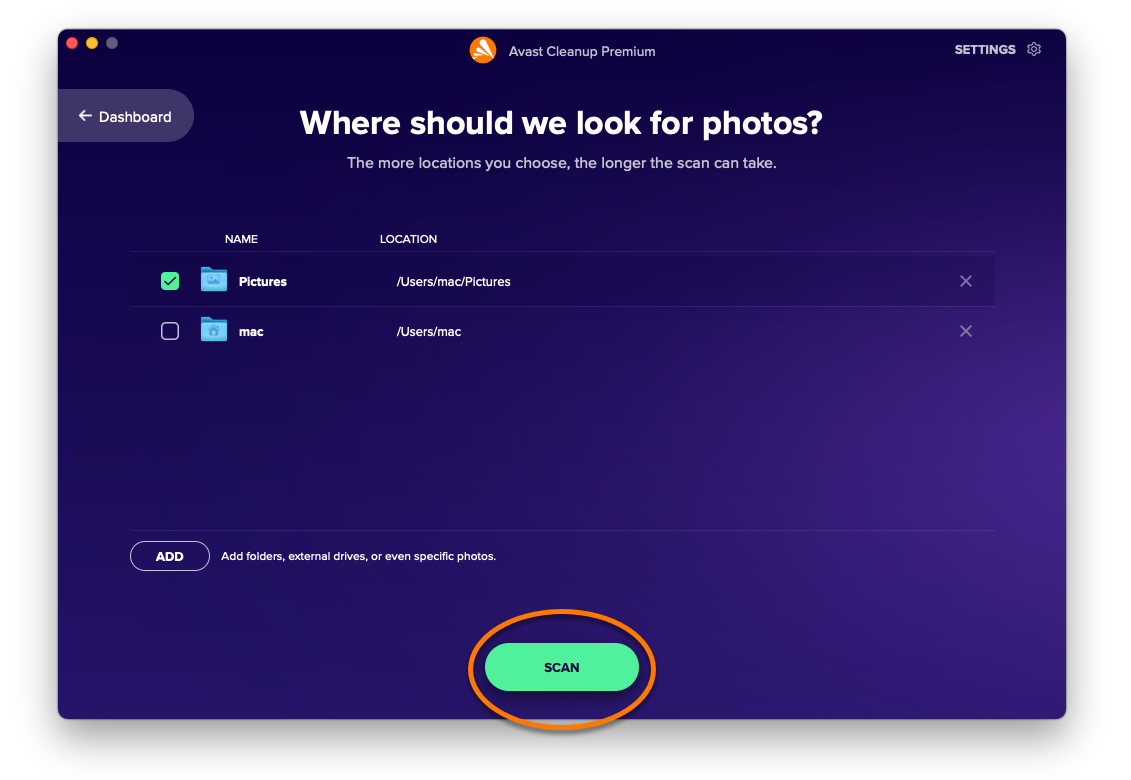Click the Avast logo icon
Screen dimensions: 1131x780
[483, 51]
